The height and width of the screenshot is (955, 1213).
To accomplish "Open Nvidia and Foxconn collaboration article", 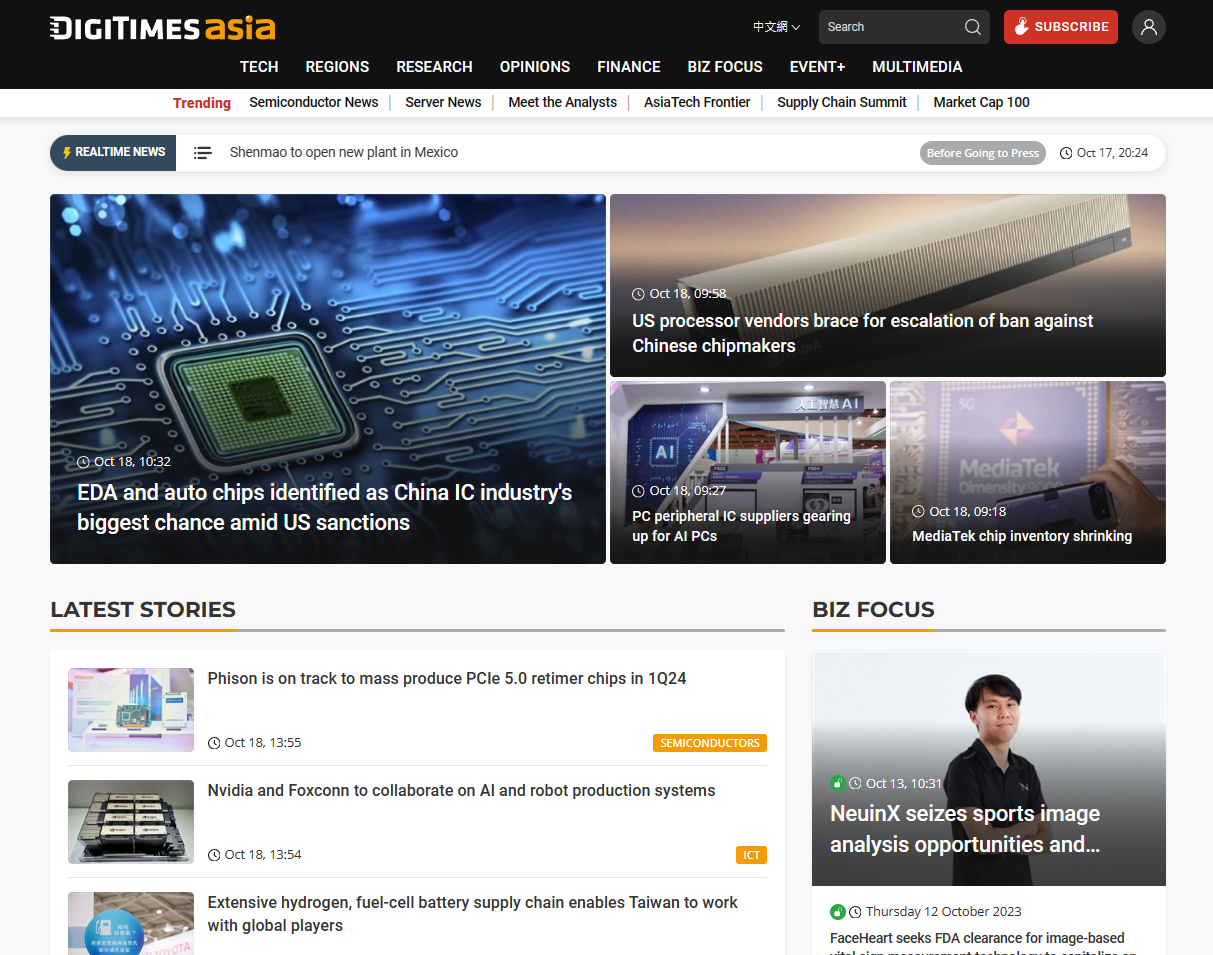I will point(461,790).
